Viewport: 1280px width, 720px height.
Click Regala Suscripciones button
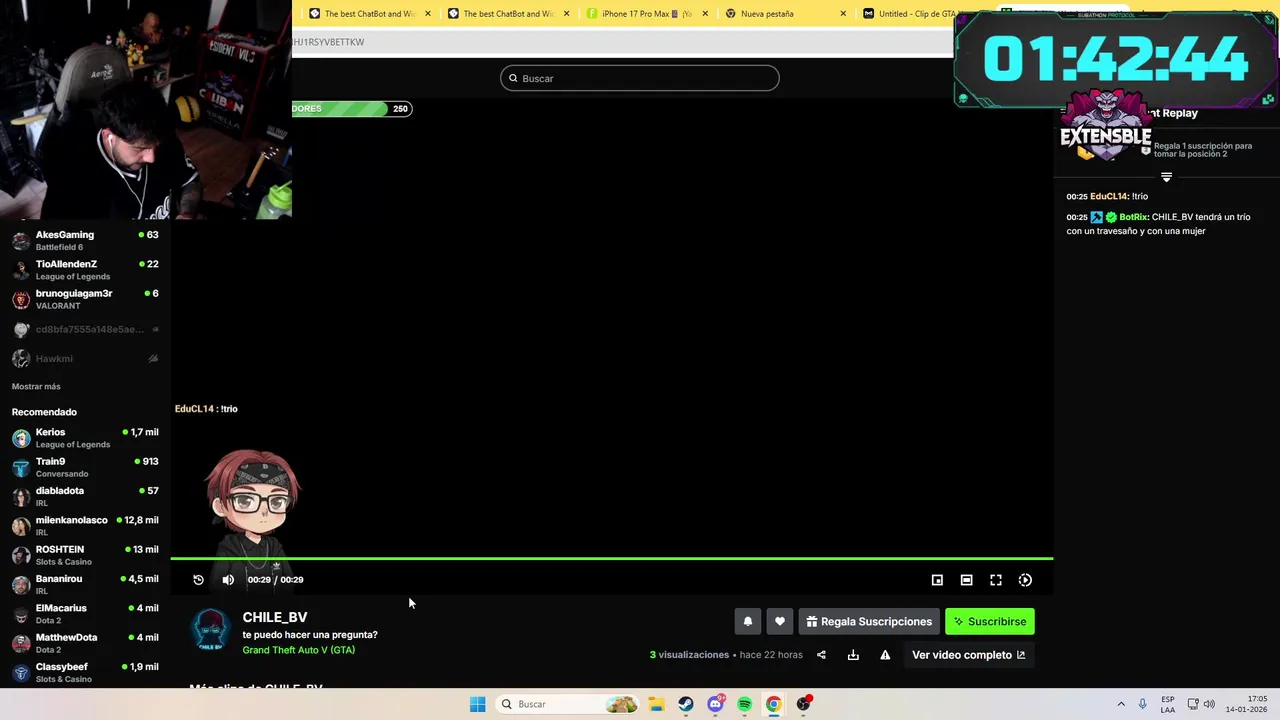tap(869, 621)
